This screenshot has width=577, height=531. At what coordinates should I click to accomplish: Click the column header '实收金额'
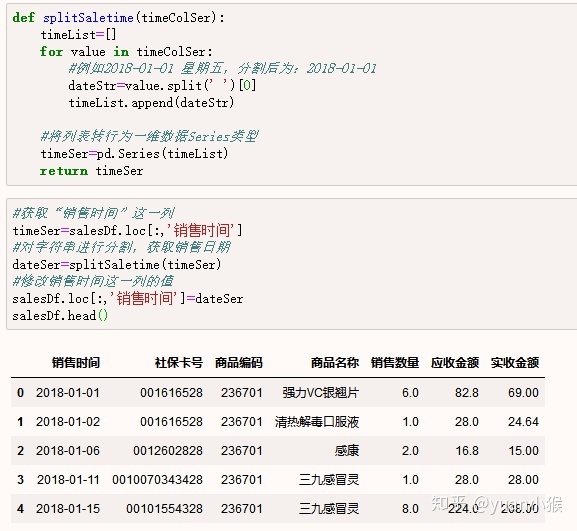pos(515,363)
